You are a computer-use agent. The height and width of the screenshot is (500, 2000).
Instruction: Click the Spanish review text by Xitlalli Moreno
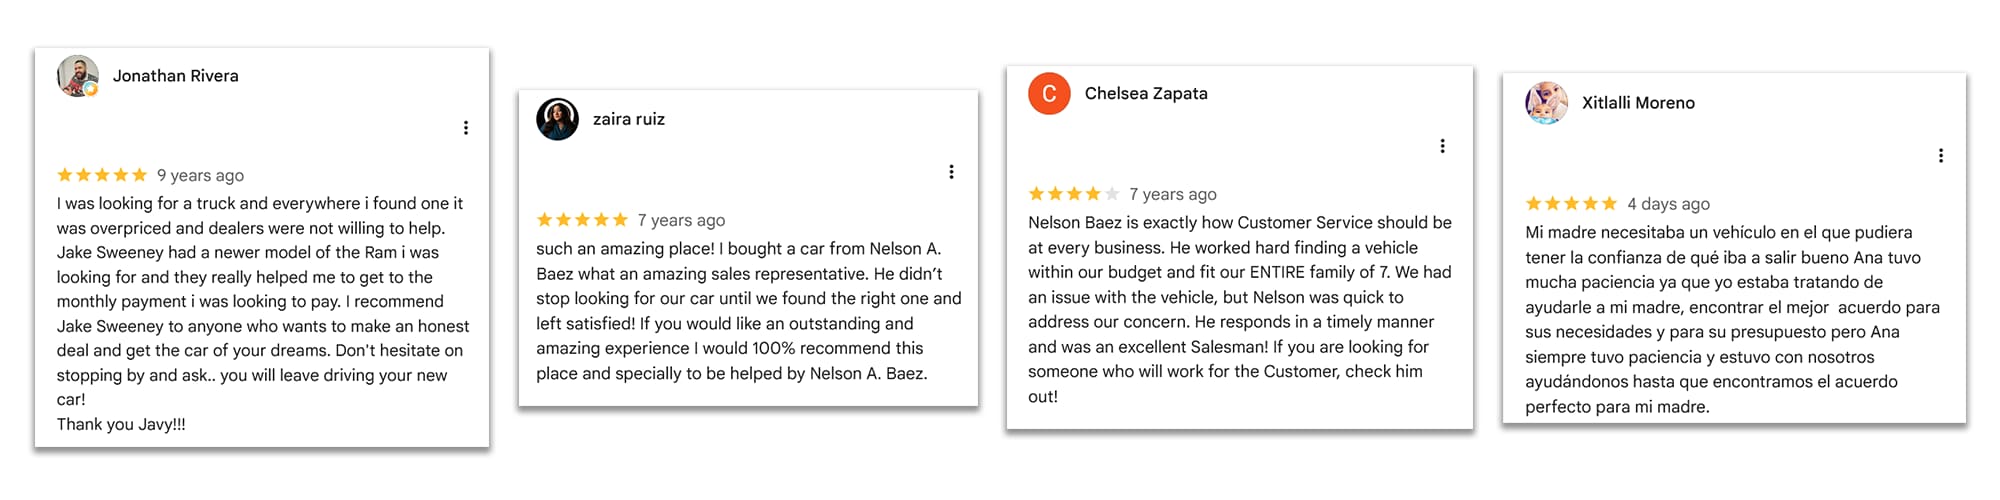1732,319
